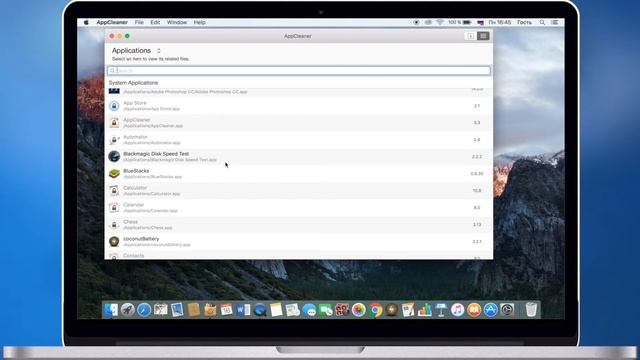Open the Window menu
The image size is (640, 360).
click(177, 22)
